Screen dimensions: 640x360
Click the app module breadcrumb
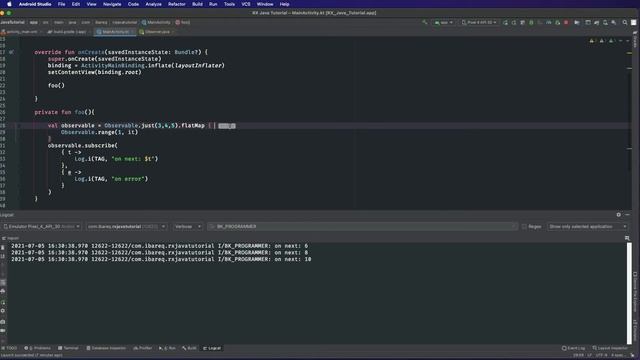[33, 22]
